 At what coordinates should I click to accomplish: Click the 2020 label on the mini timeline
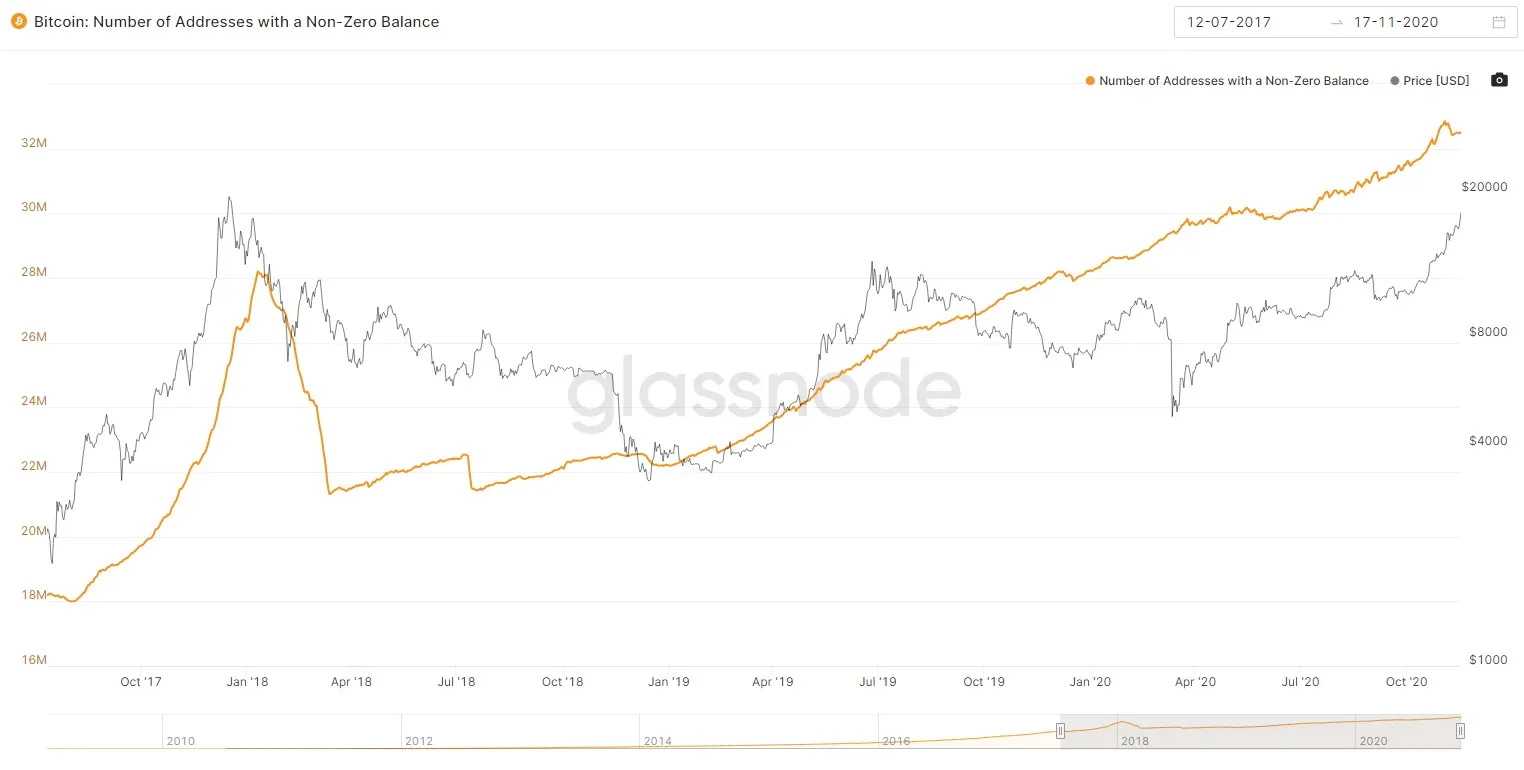[x=1374, y=741]
